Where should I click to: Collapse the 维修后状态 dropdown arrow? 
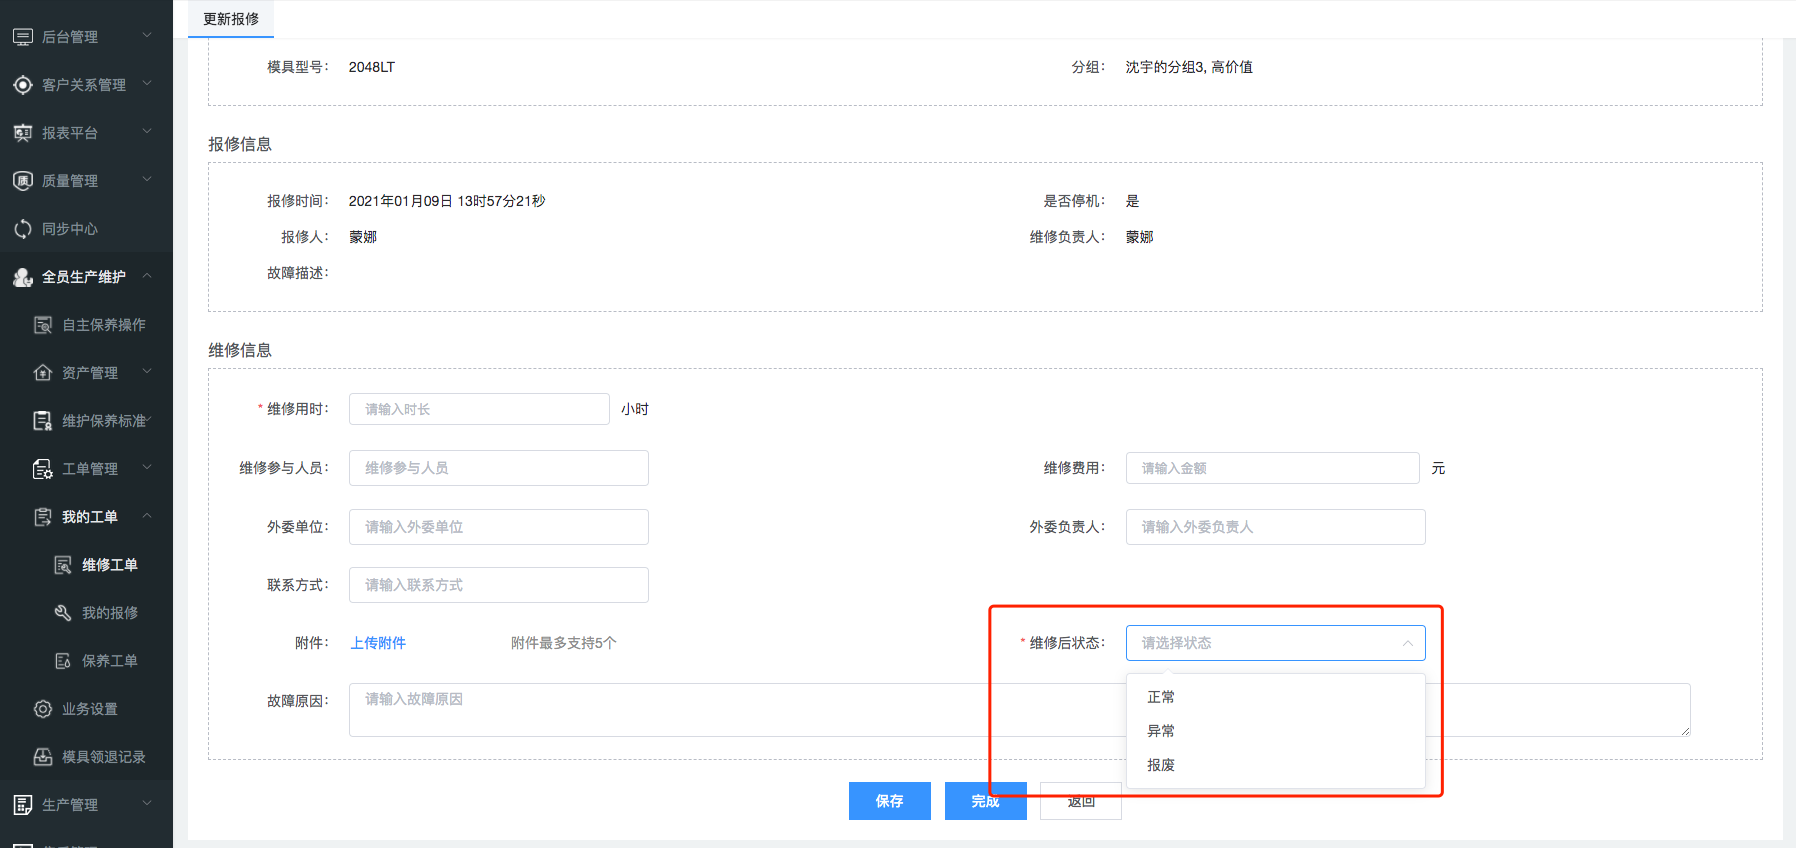[x=1407, y=643]
